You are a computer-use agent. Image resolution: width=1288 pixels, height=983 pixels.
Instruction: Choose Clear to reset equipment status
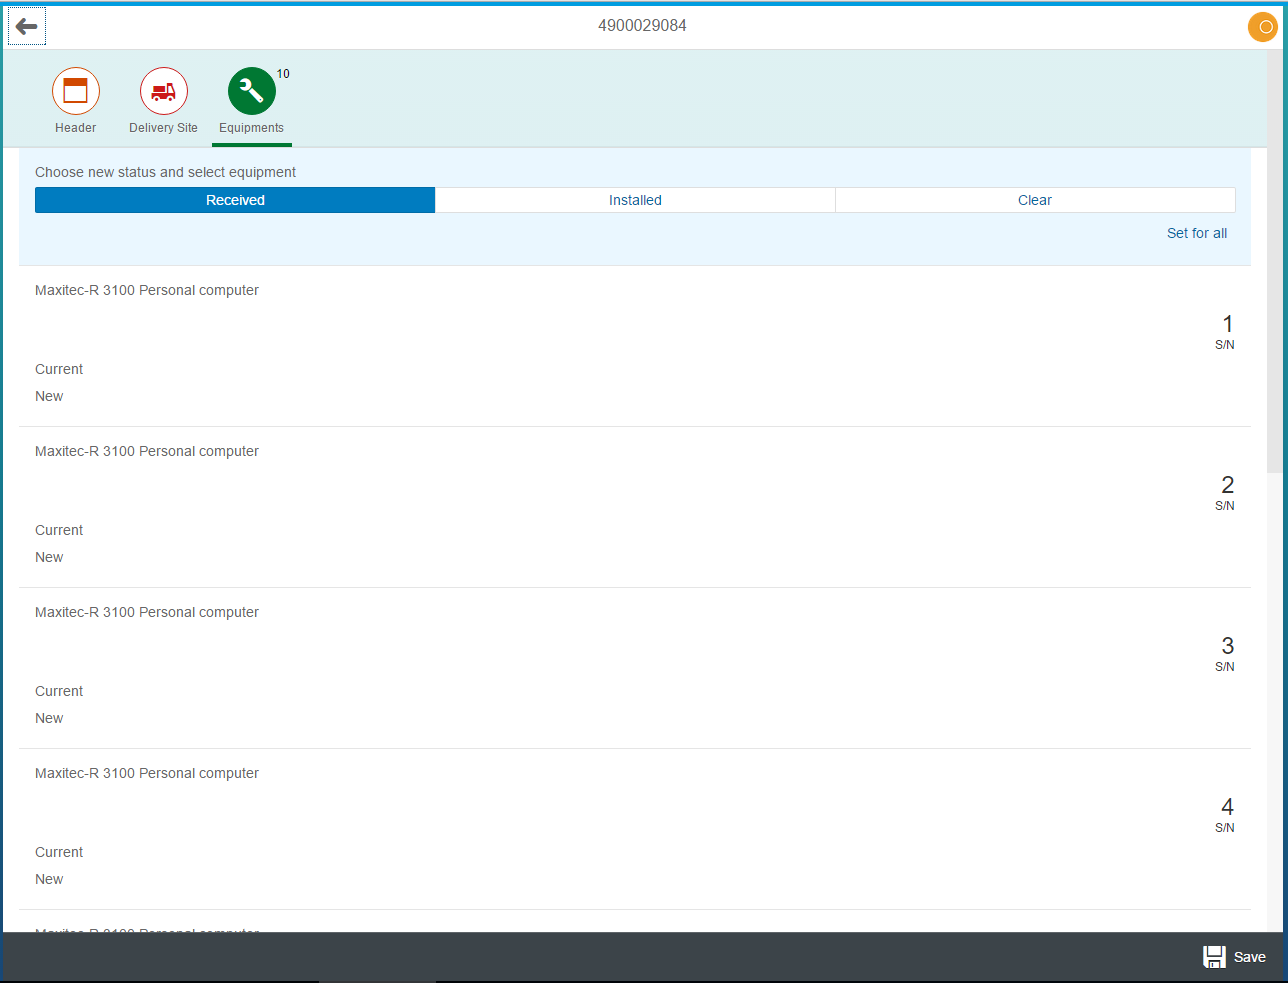pyautogui.click(x=1034, y=200)
